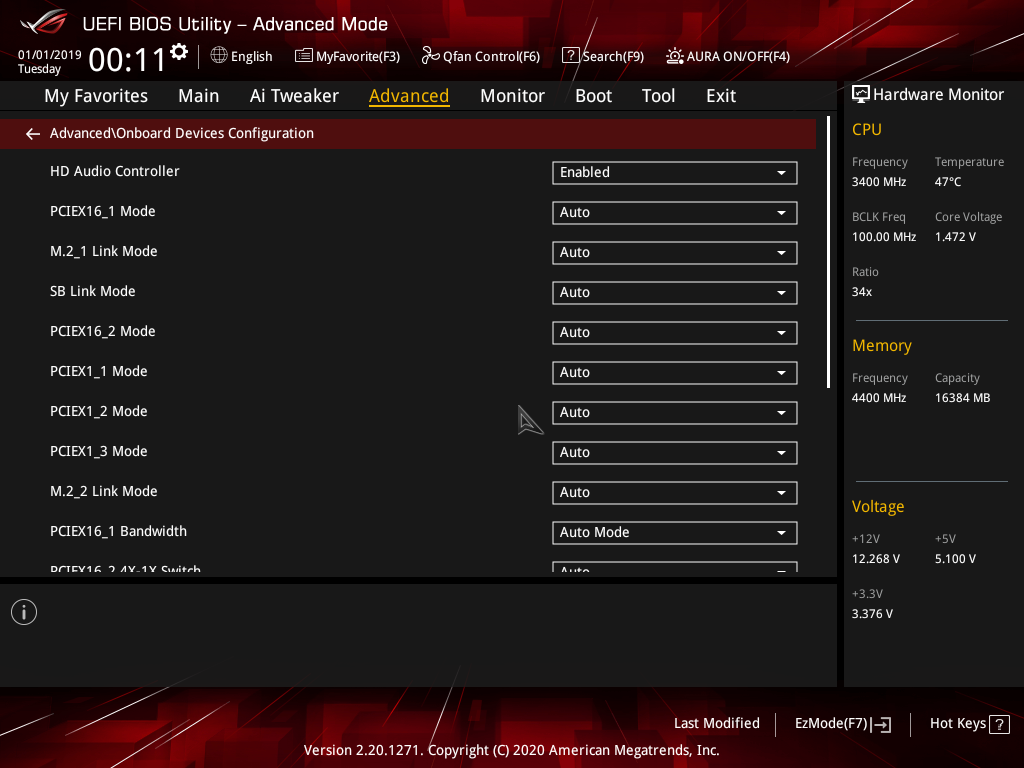Click the CPU temperature value 47°C
Image resolution: width=1024 pixels, height=768 pixels.
coord(948,182)
